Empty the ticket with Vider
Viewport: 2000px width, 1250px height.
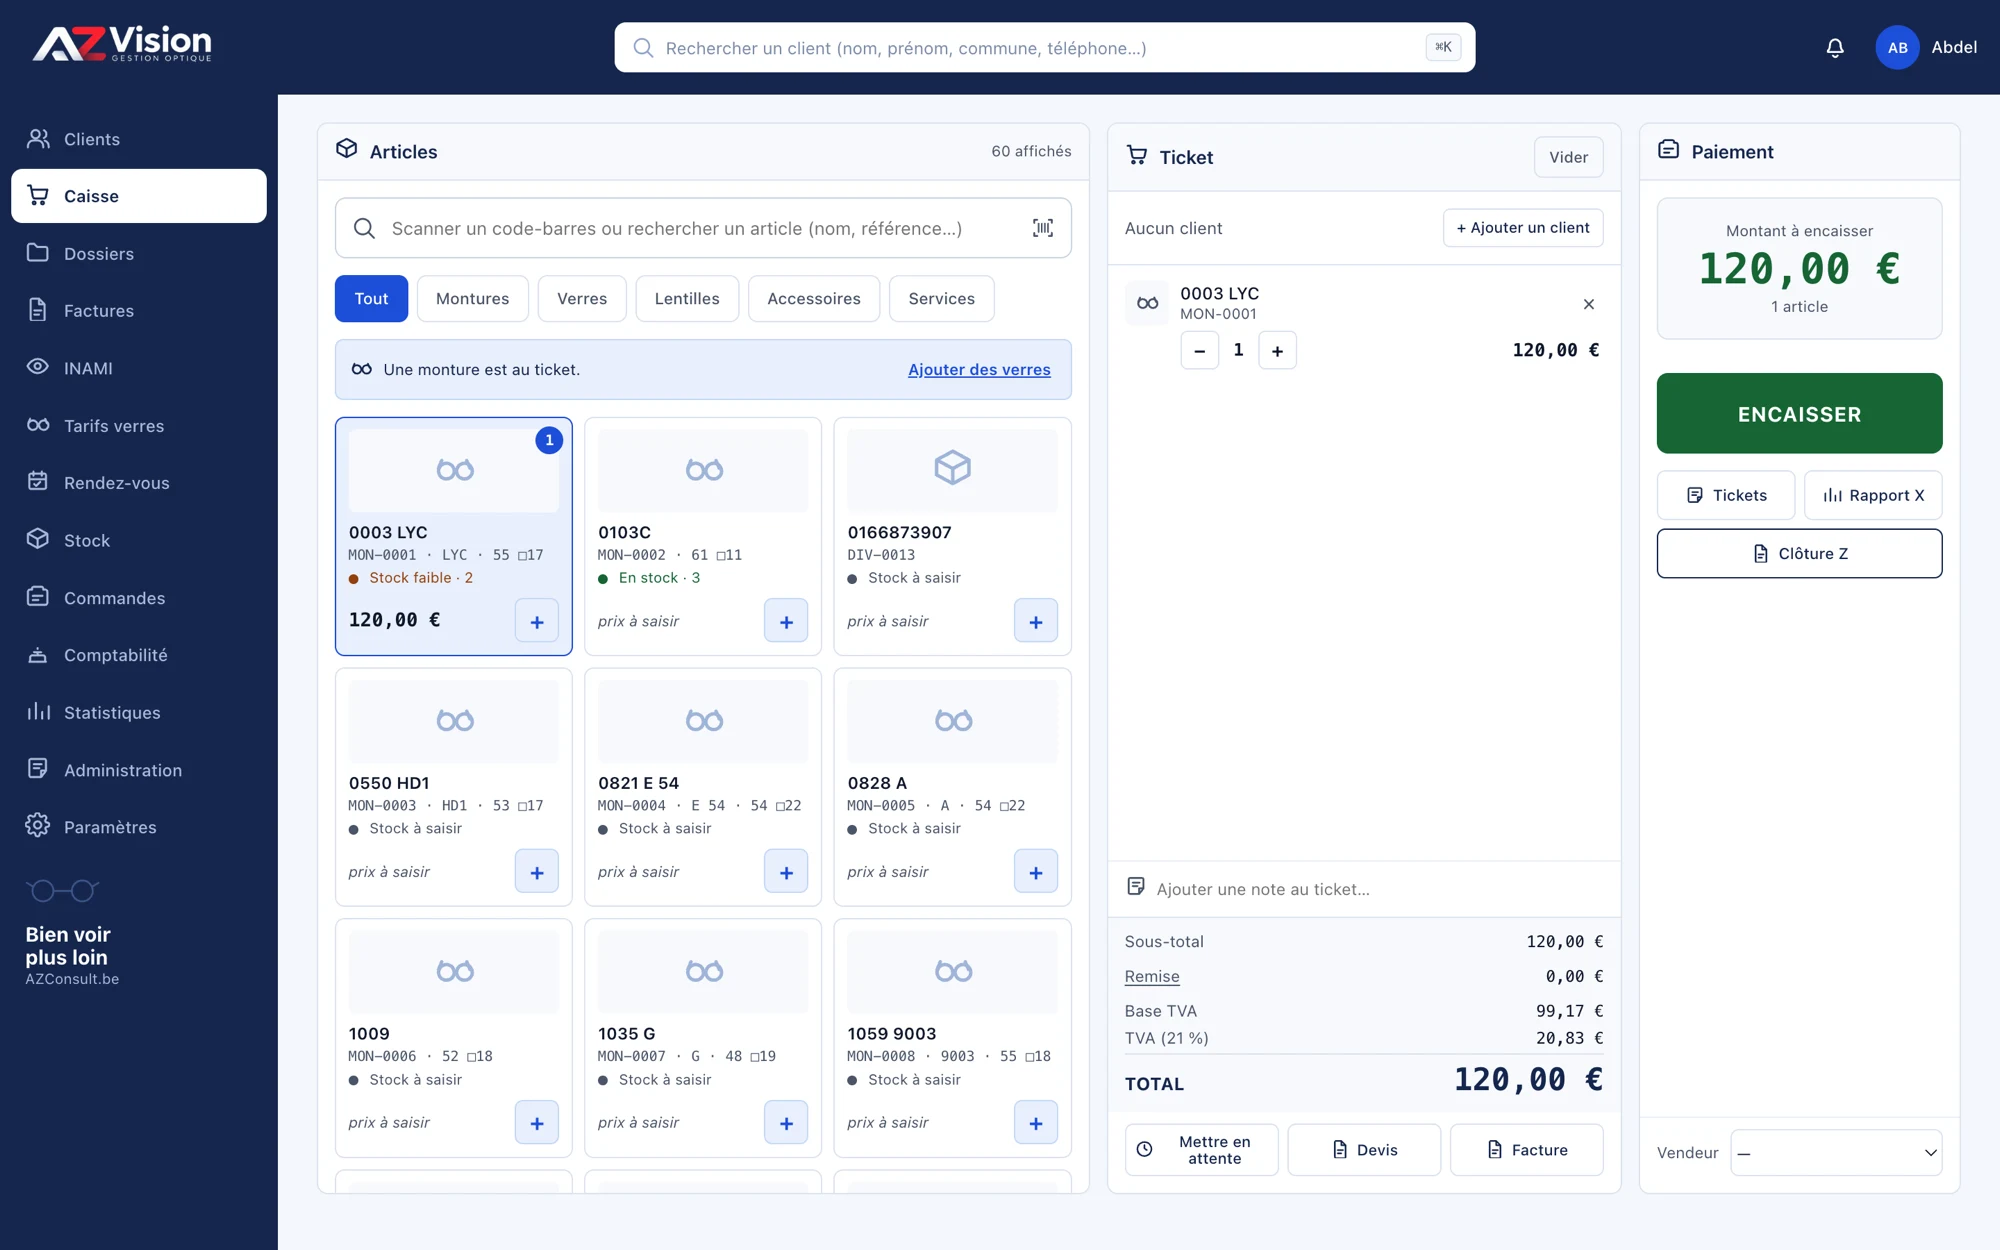pos(1568,157)
